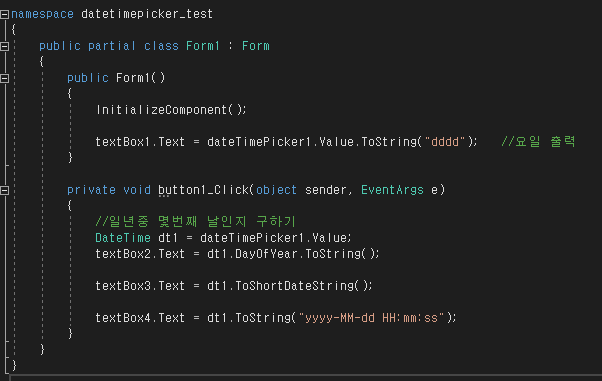This screenshot has height=381, width=602.
Task: Collapse the button1_Click method
Action: [5, 190]
